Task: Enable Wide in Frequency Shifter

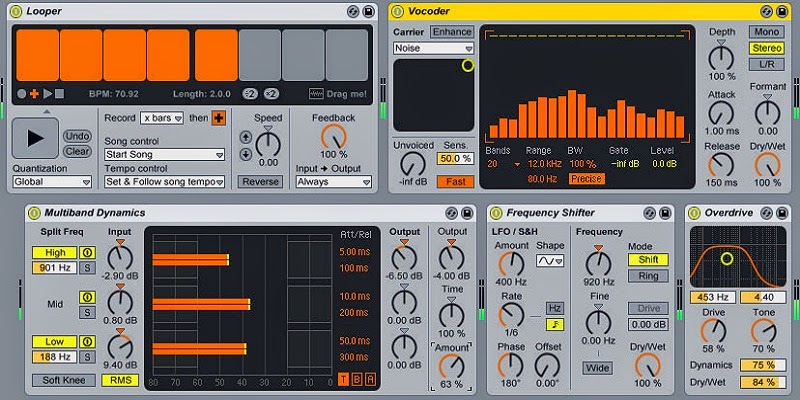Action: pos(598,368)
